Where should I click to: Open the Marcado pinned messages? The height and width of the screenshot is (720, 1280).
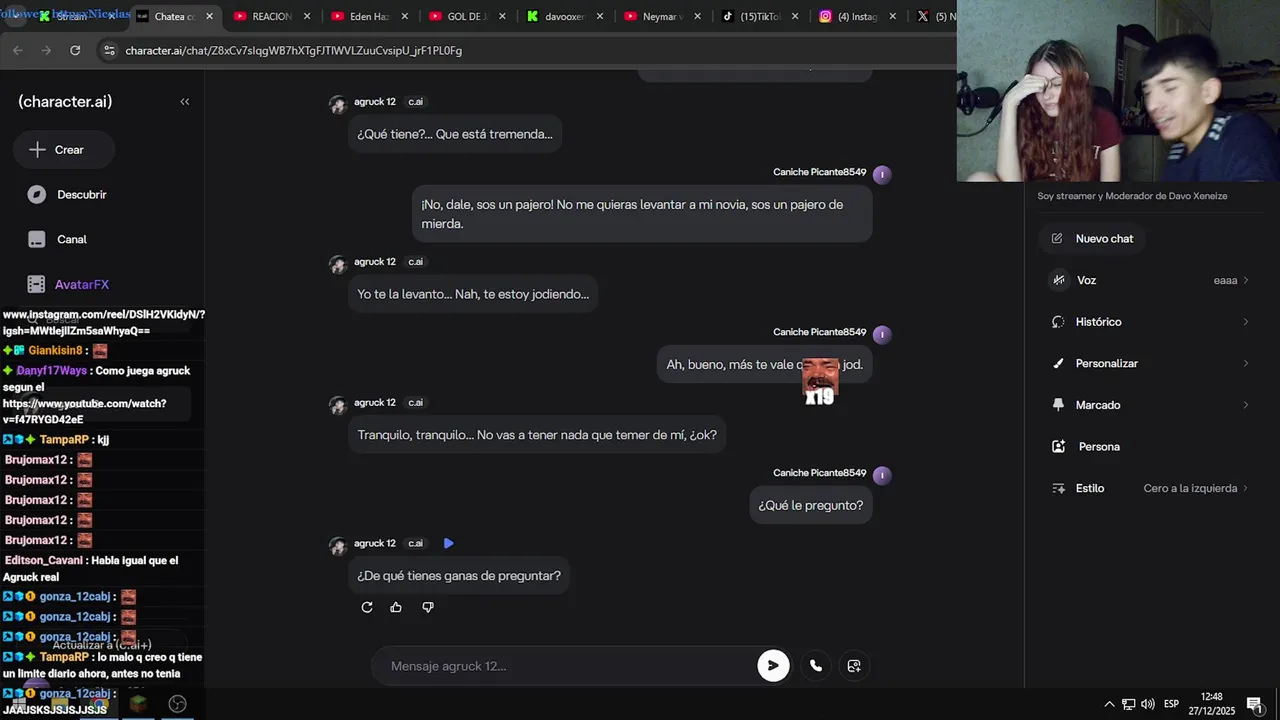1149,405
